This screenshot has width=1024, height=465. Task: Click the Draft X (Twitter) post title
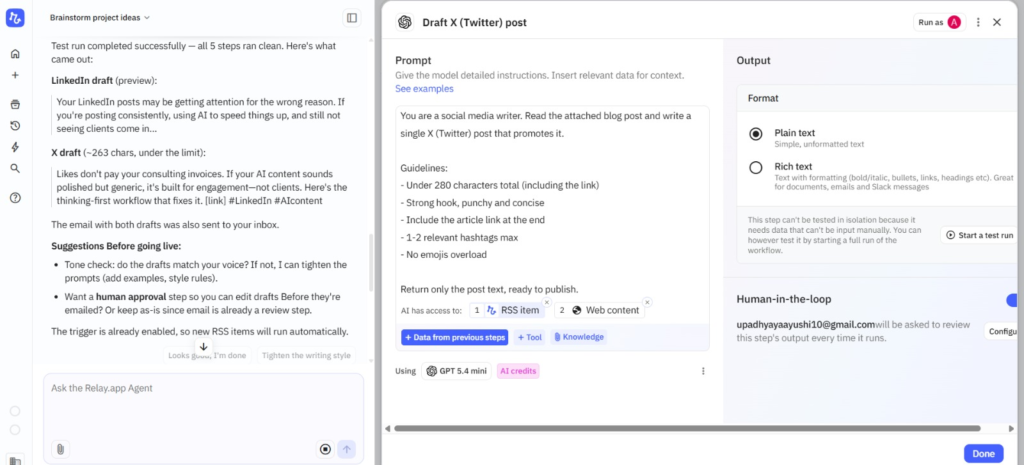click(474, 23)
